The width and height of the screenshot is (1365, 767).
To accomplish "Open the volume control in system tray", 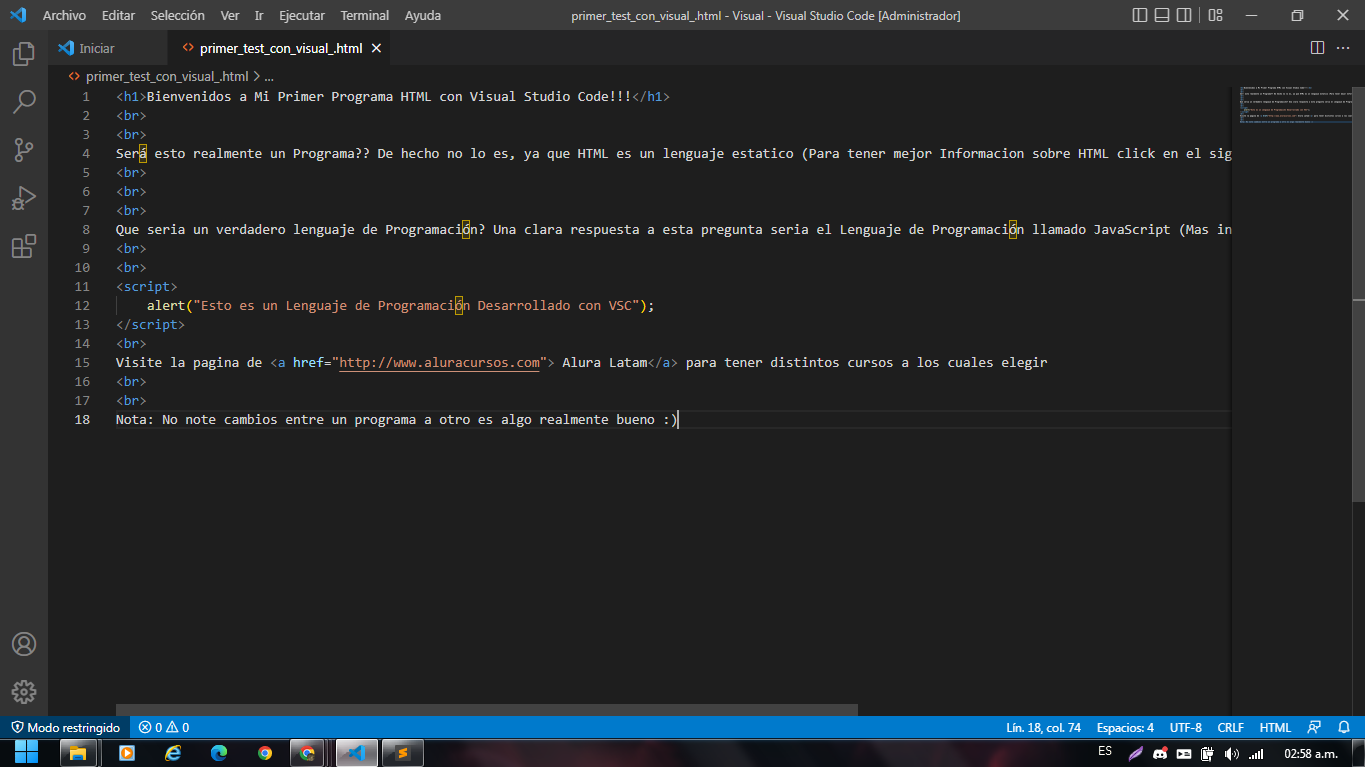I will pos(1231,754).
